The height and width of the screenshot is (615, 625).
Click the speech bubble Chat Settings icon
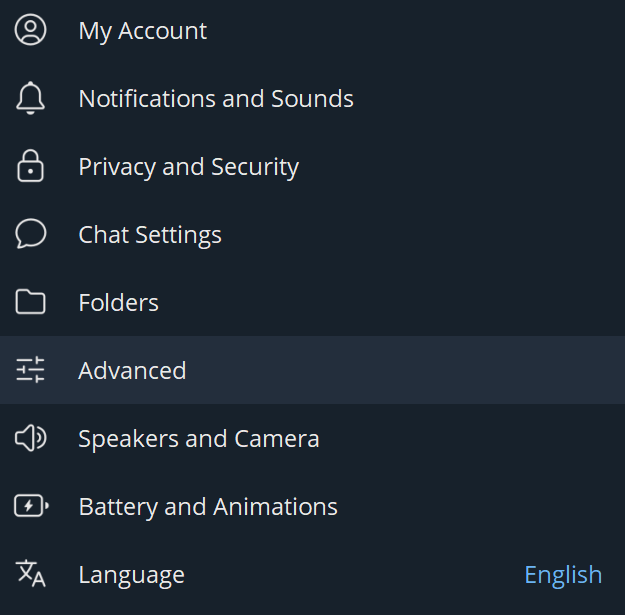point(31,234)
